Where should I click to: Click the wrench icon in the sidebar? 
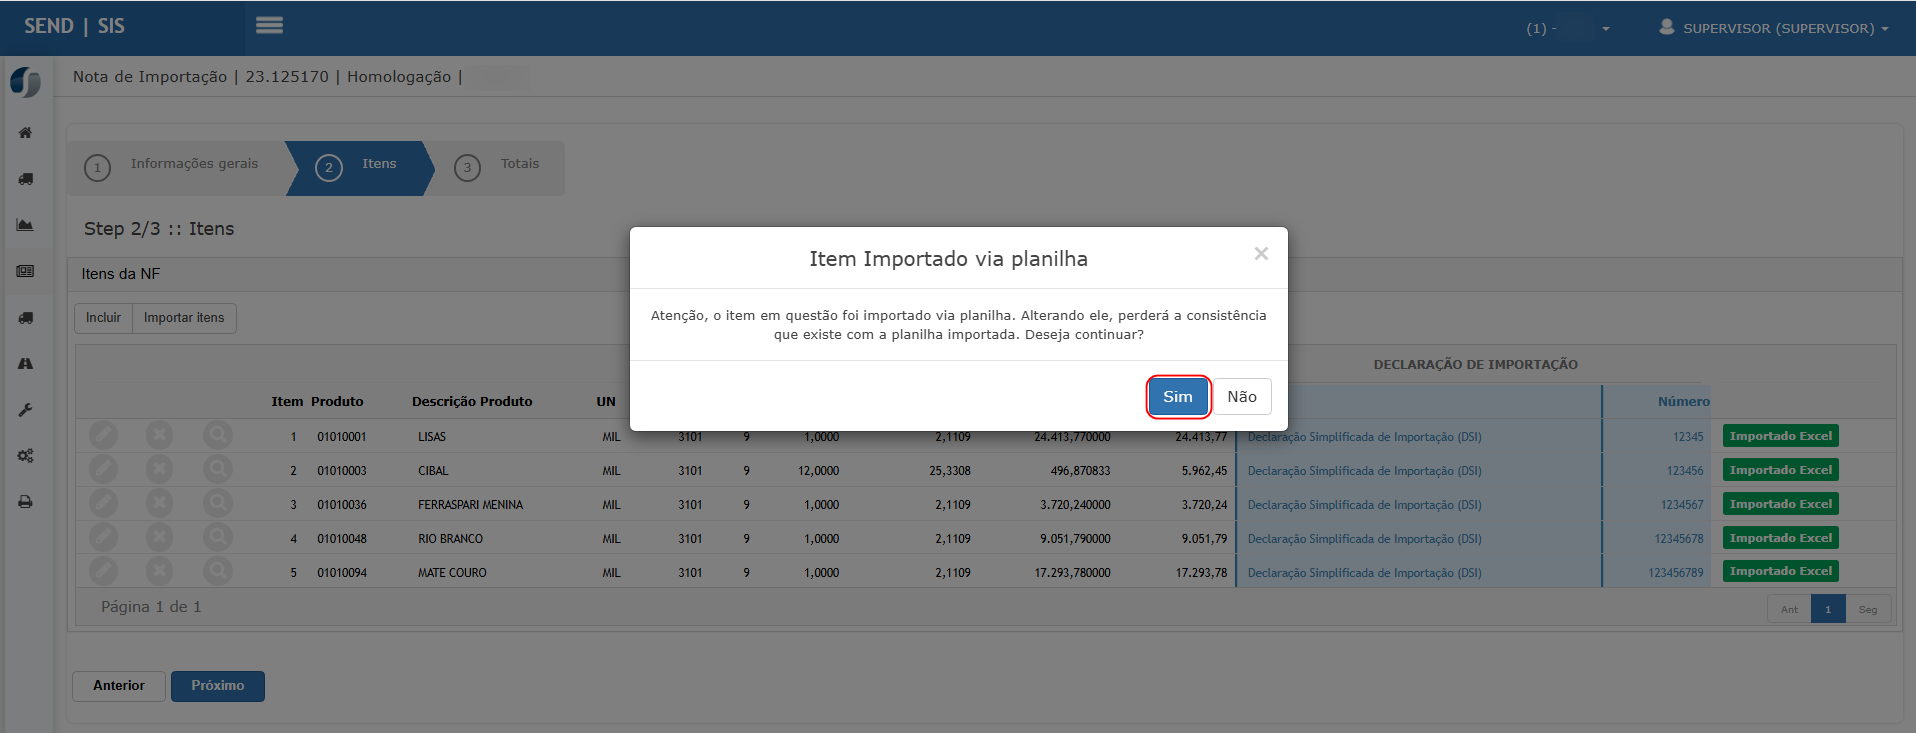pyautogui.click(x=25, y=410)
